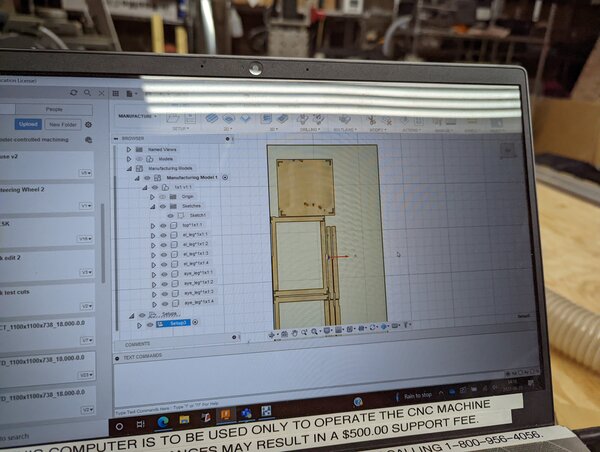600x452 pixels.
Task: Hide the top*1x1:1 body
Action: pyautogui.click(x=163, y=226)
